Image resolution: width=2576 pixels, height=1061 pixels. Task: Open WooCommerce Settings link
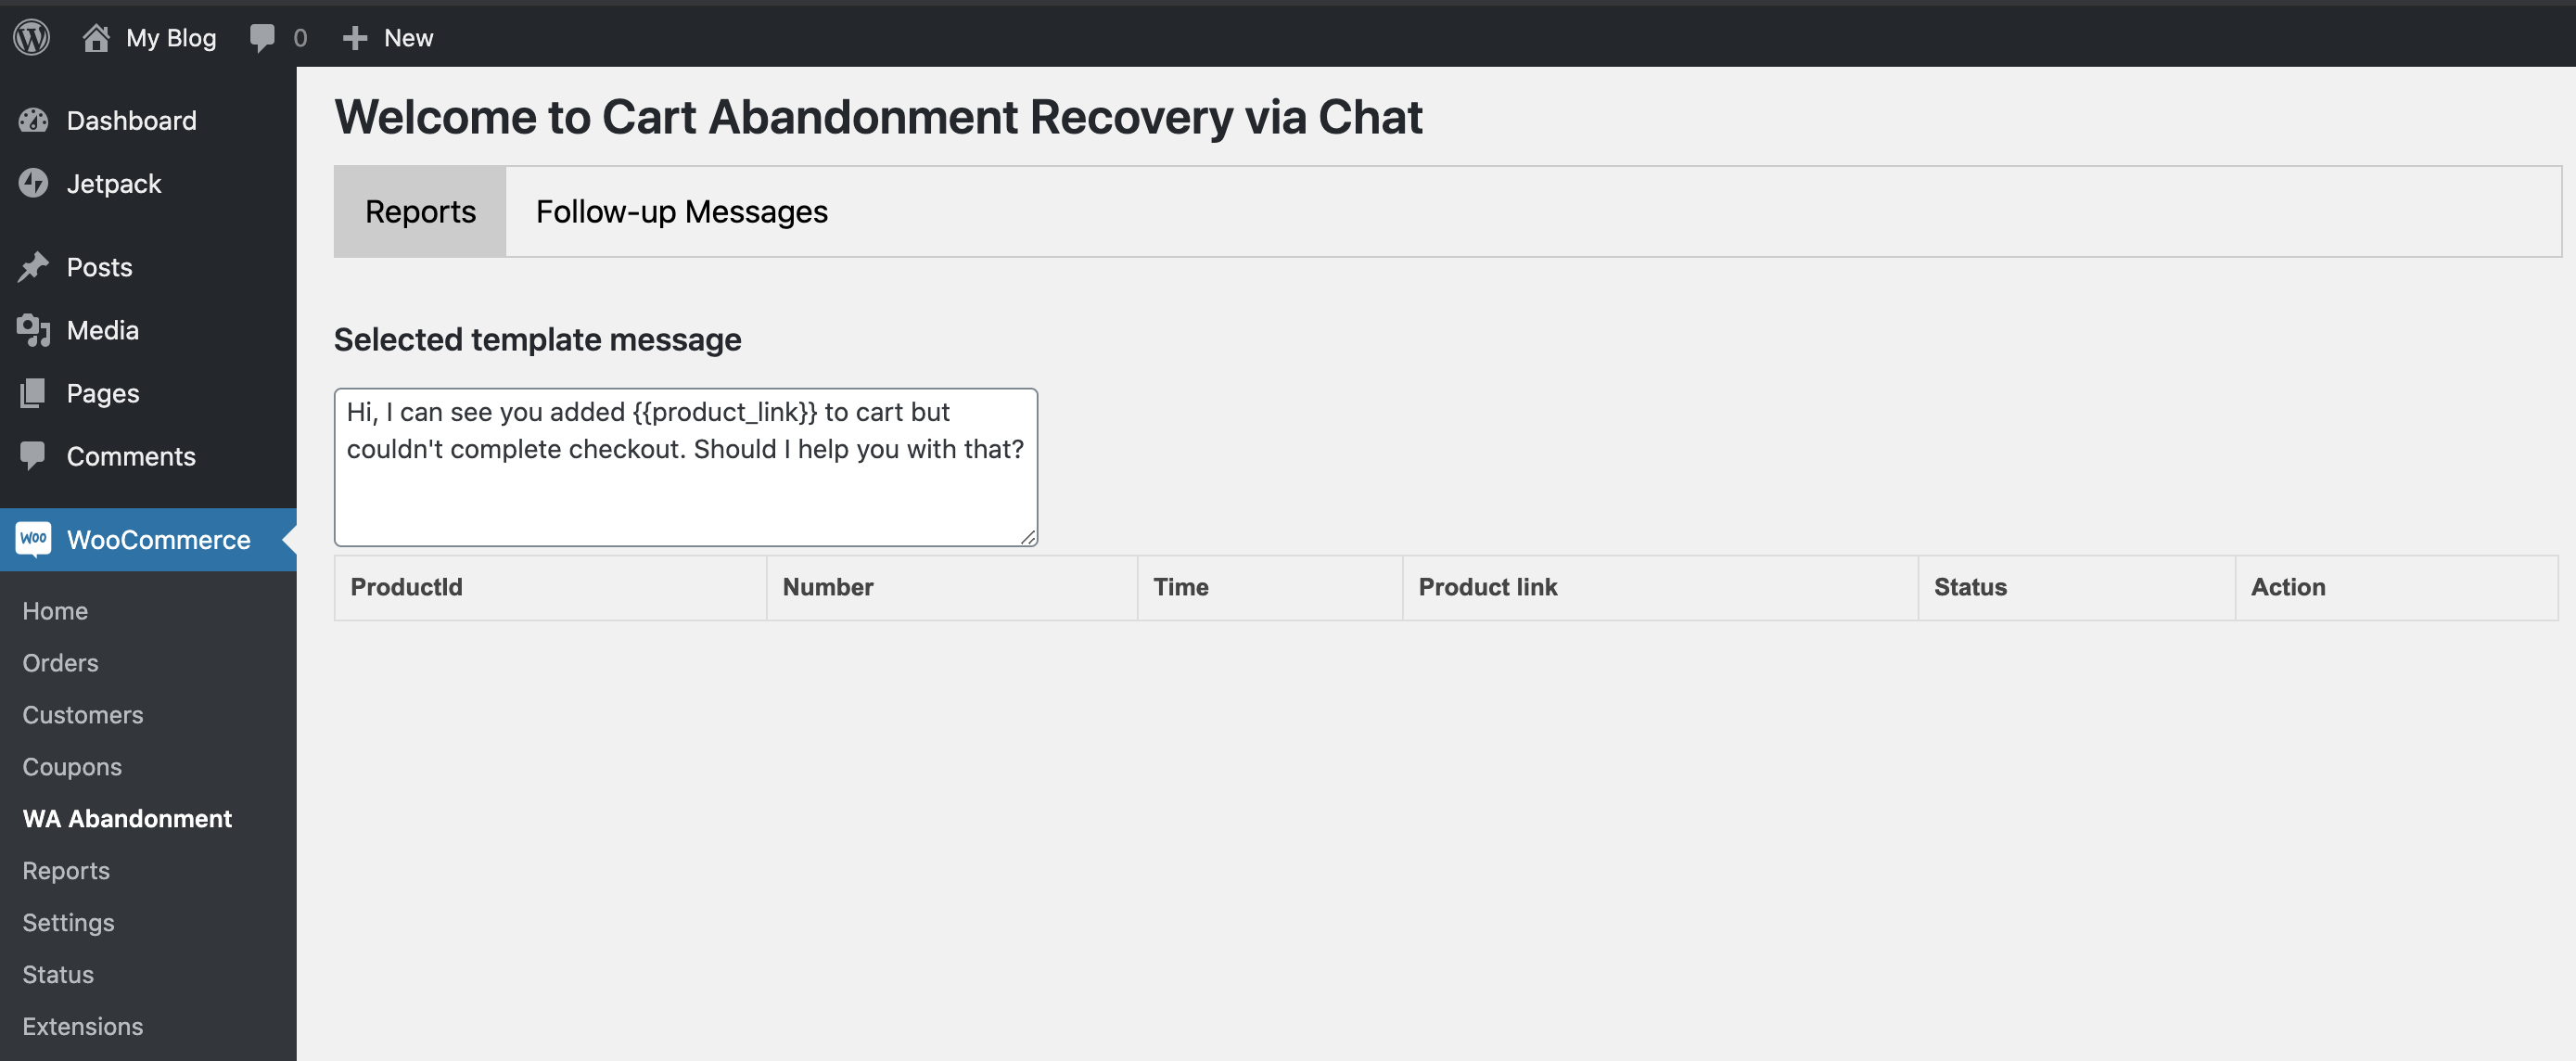click(68, 922)
